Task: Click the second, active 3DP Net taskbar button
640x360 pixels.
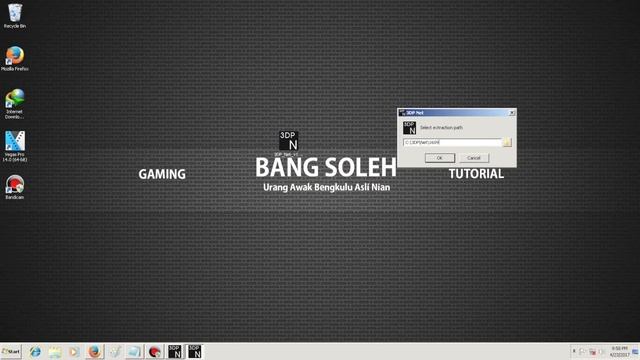Action: [194, 351]
